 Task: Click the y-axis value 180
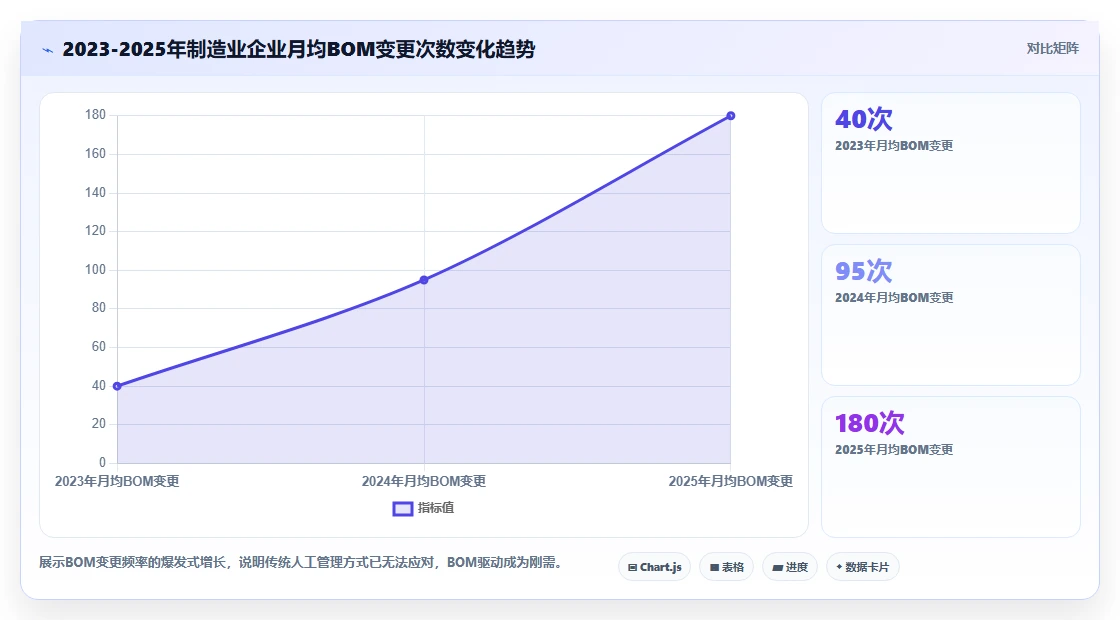[95, 115]
